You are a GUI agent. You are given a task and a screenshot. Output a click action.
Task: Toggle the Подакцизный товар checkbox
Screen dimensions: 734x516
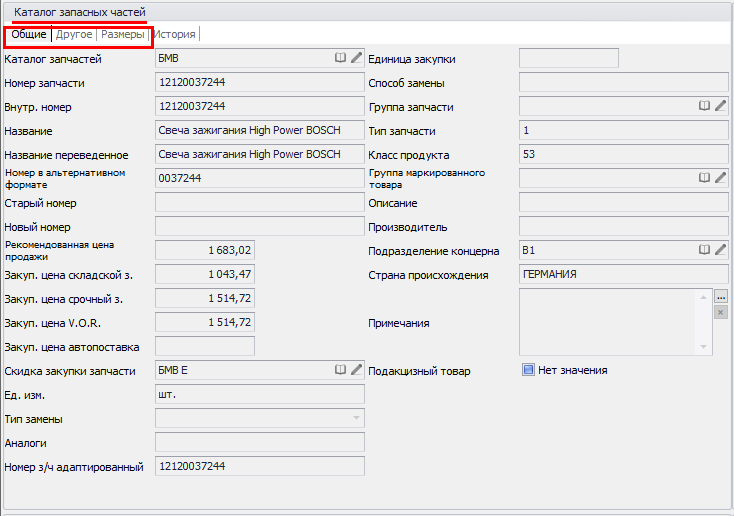[x=528, y=370]
